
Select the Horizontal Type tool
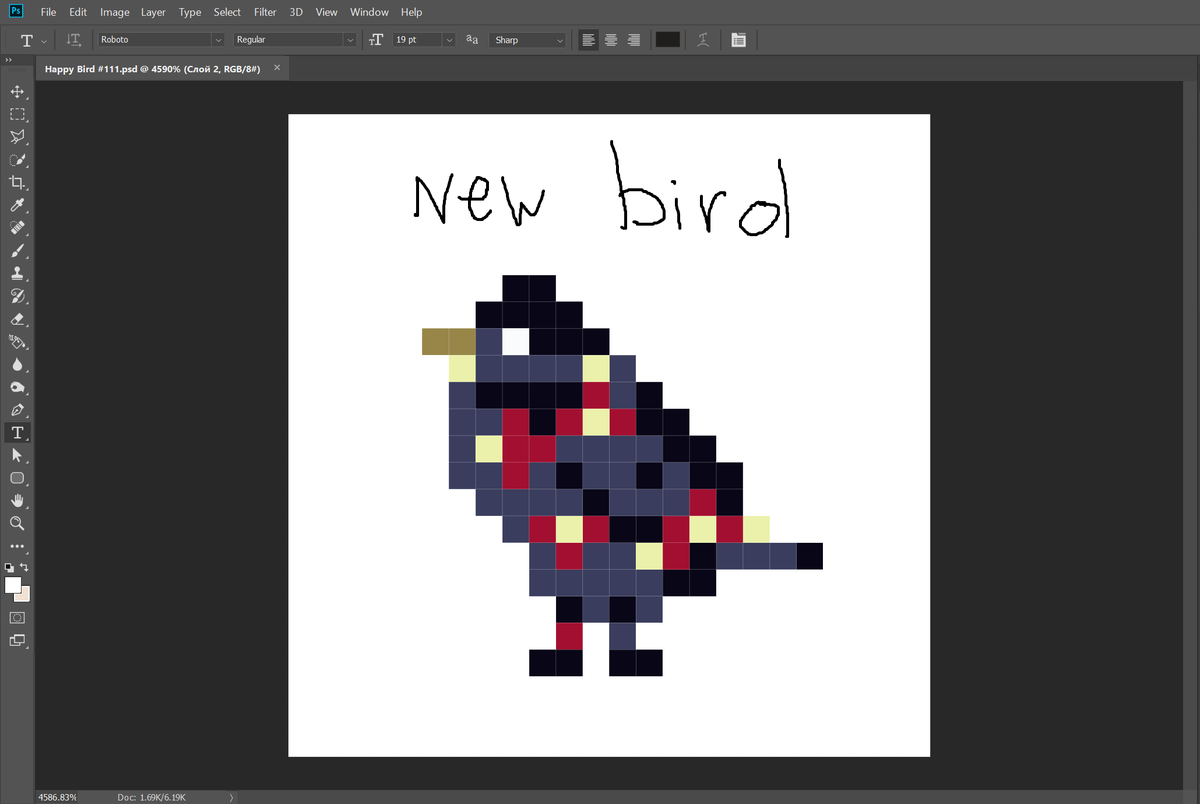tap(17, 433)
